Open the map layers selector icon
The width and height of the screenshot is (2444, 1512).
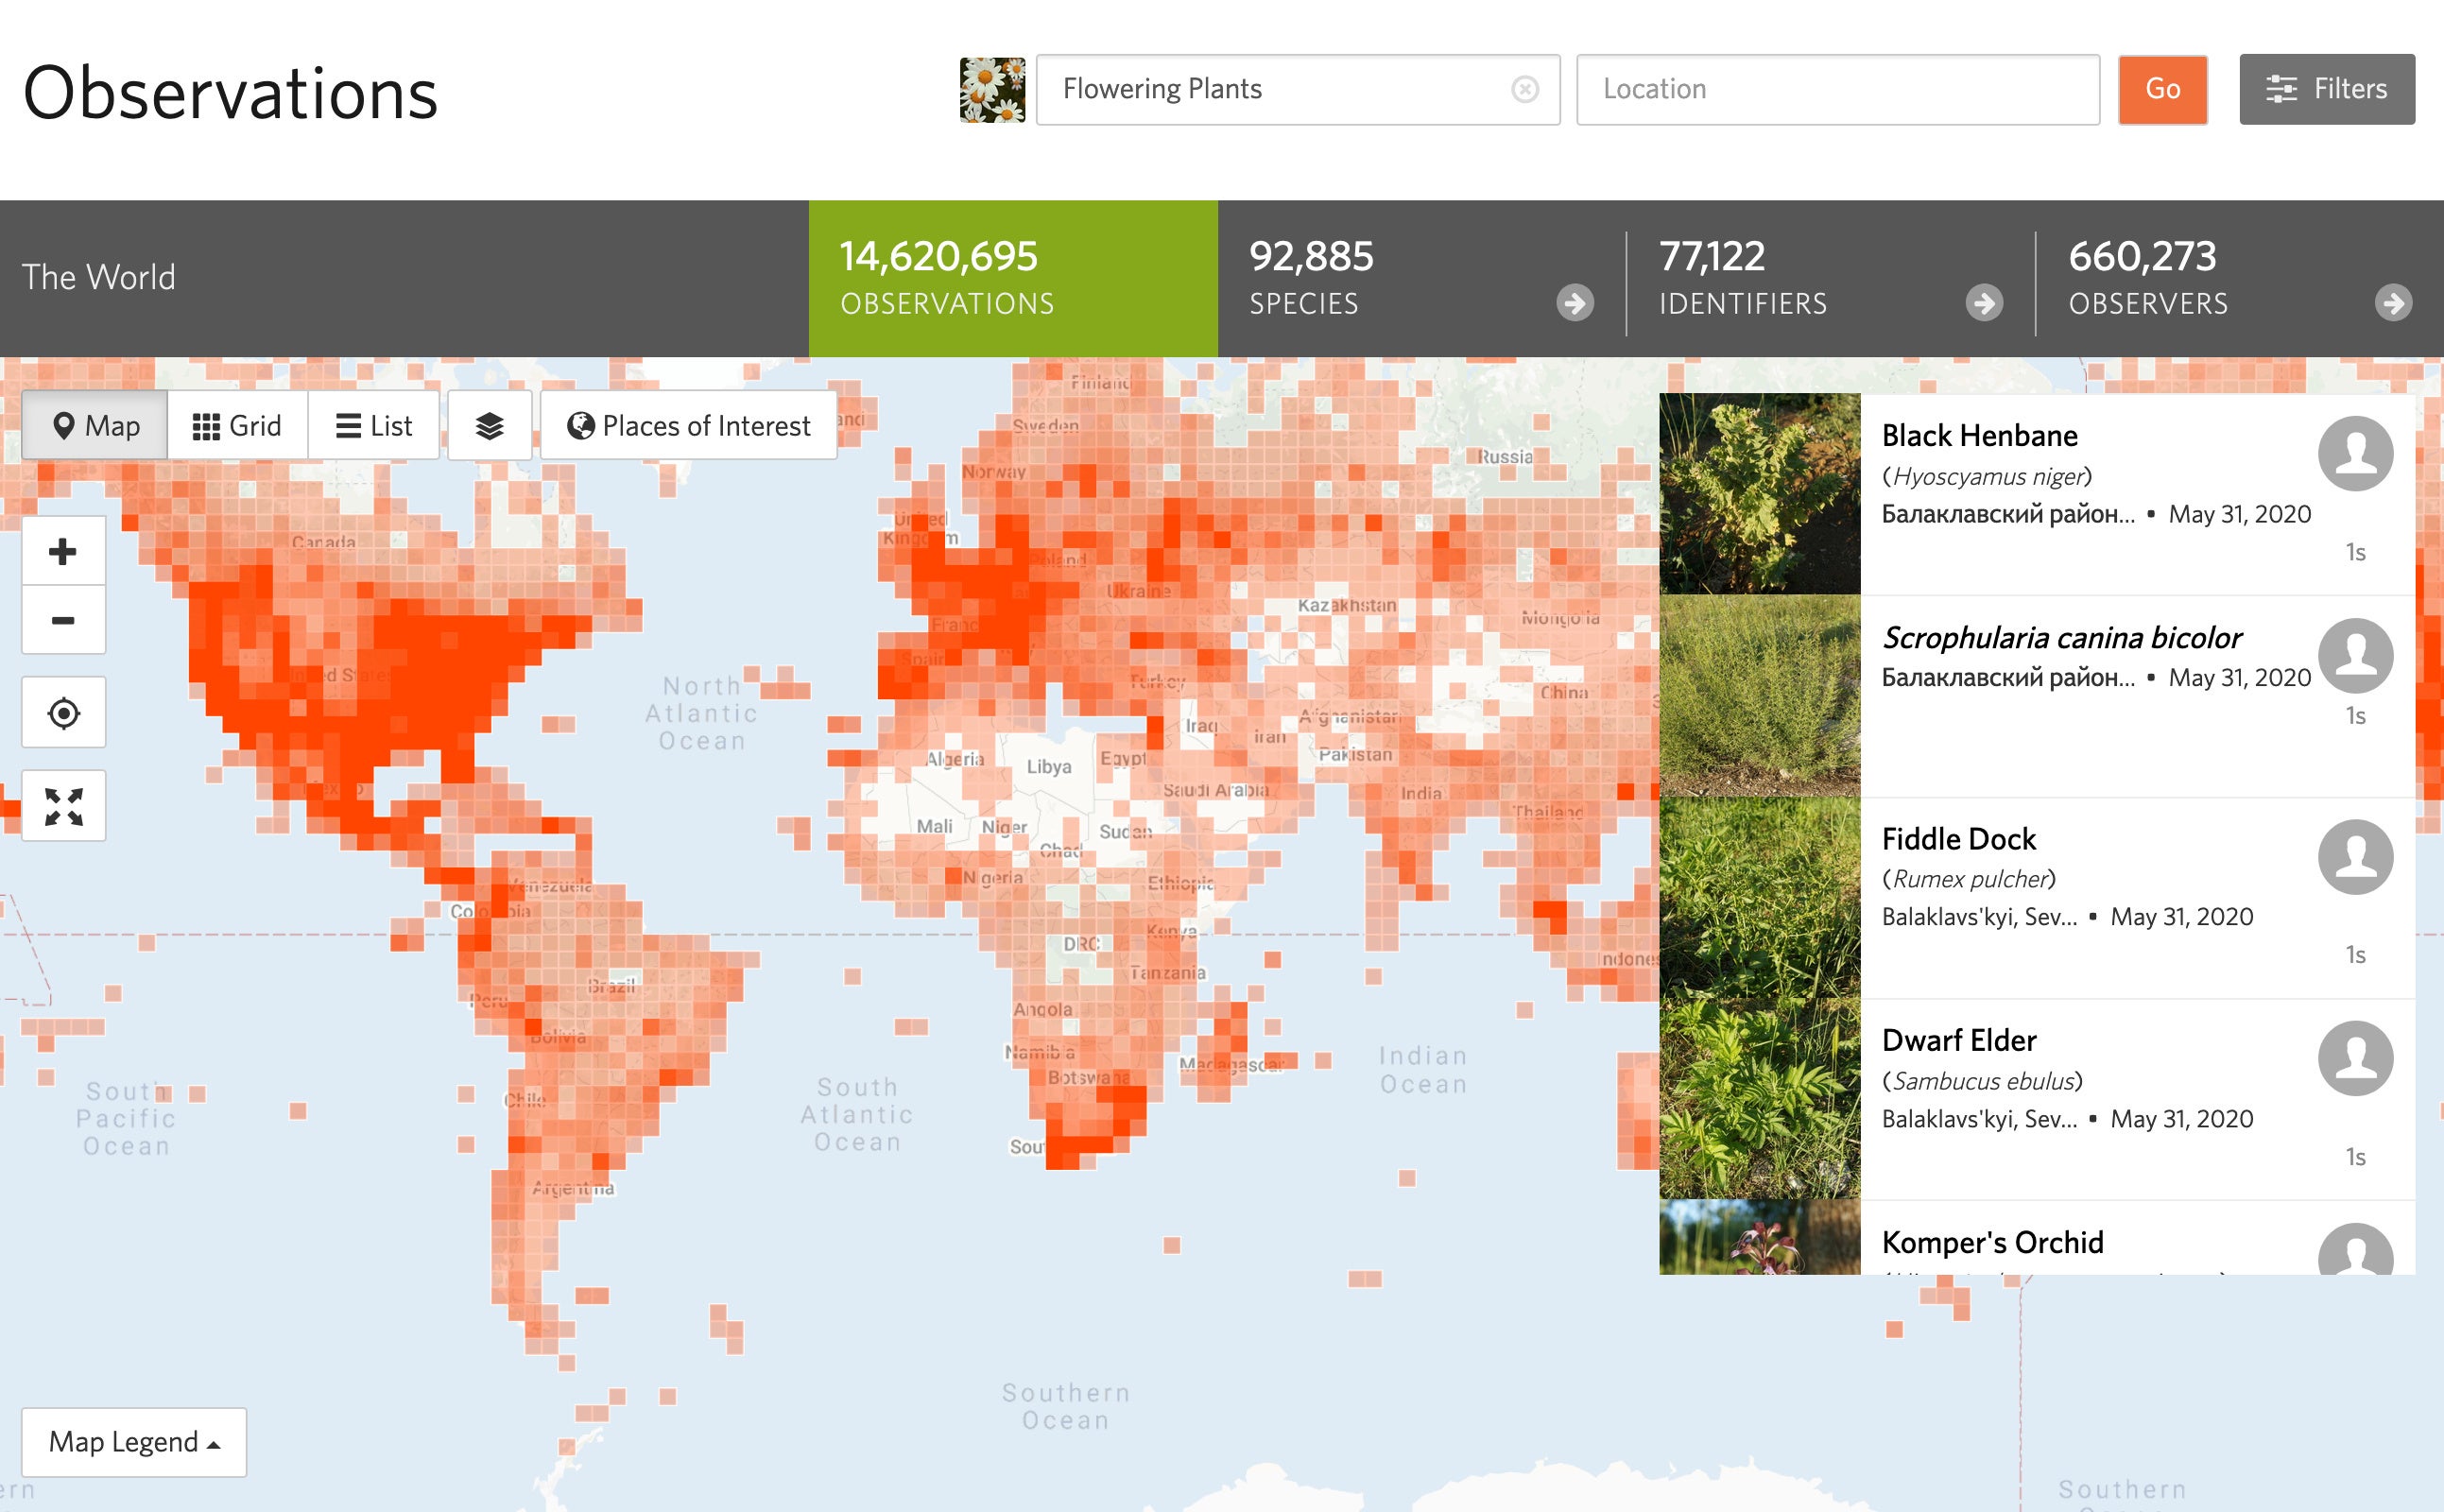coord(489,424)
